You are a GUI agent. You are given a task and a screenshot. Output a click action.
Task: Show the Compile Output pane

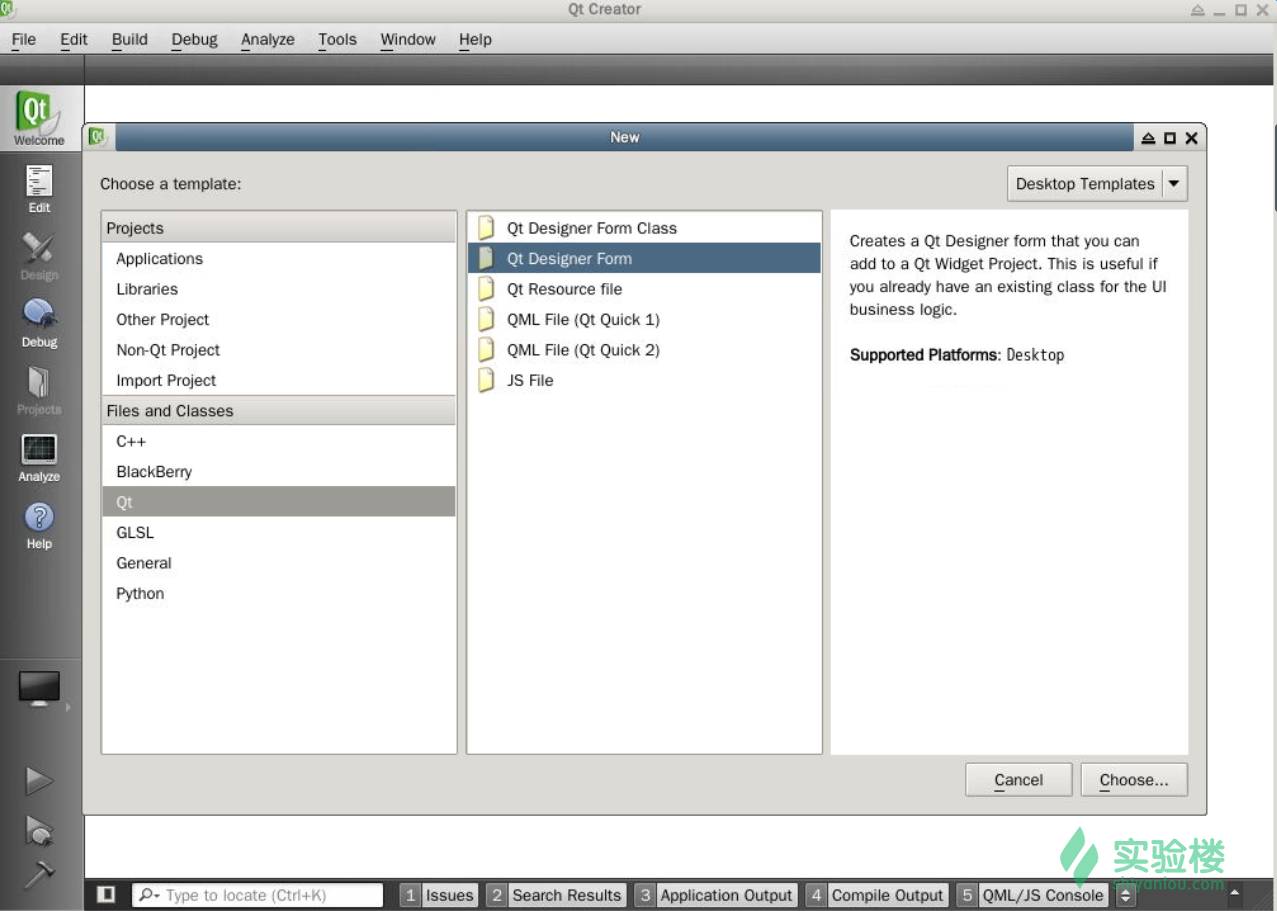coord(877,895)
